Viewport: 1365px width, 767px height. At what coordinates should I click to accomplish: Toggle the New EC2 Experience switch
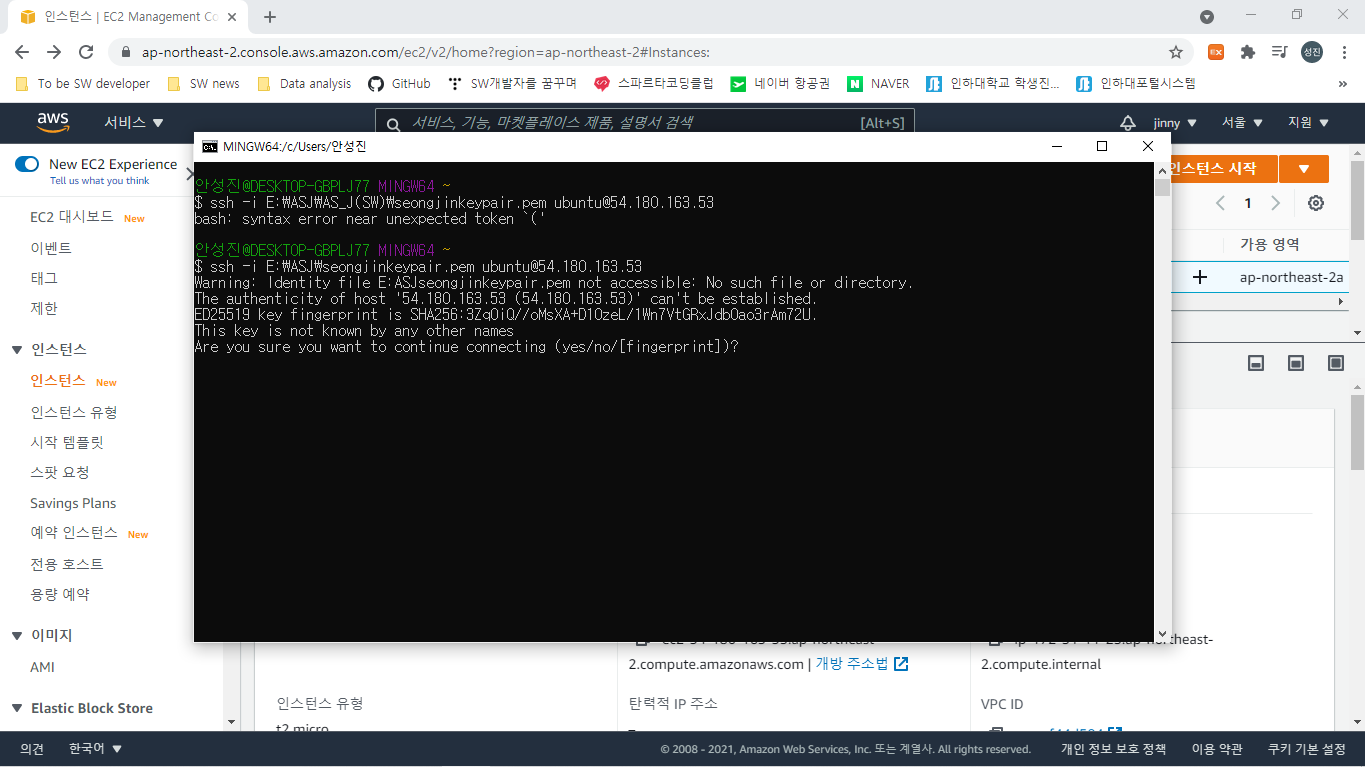27,164
